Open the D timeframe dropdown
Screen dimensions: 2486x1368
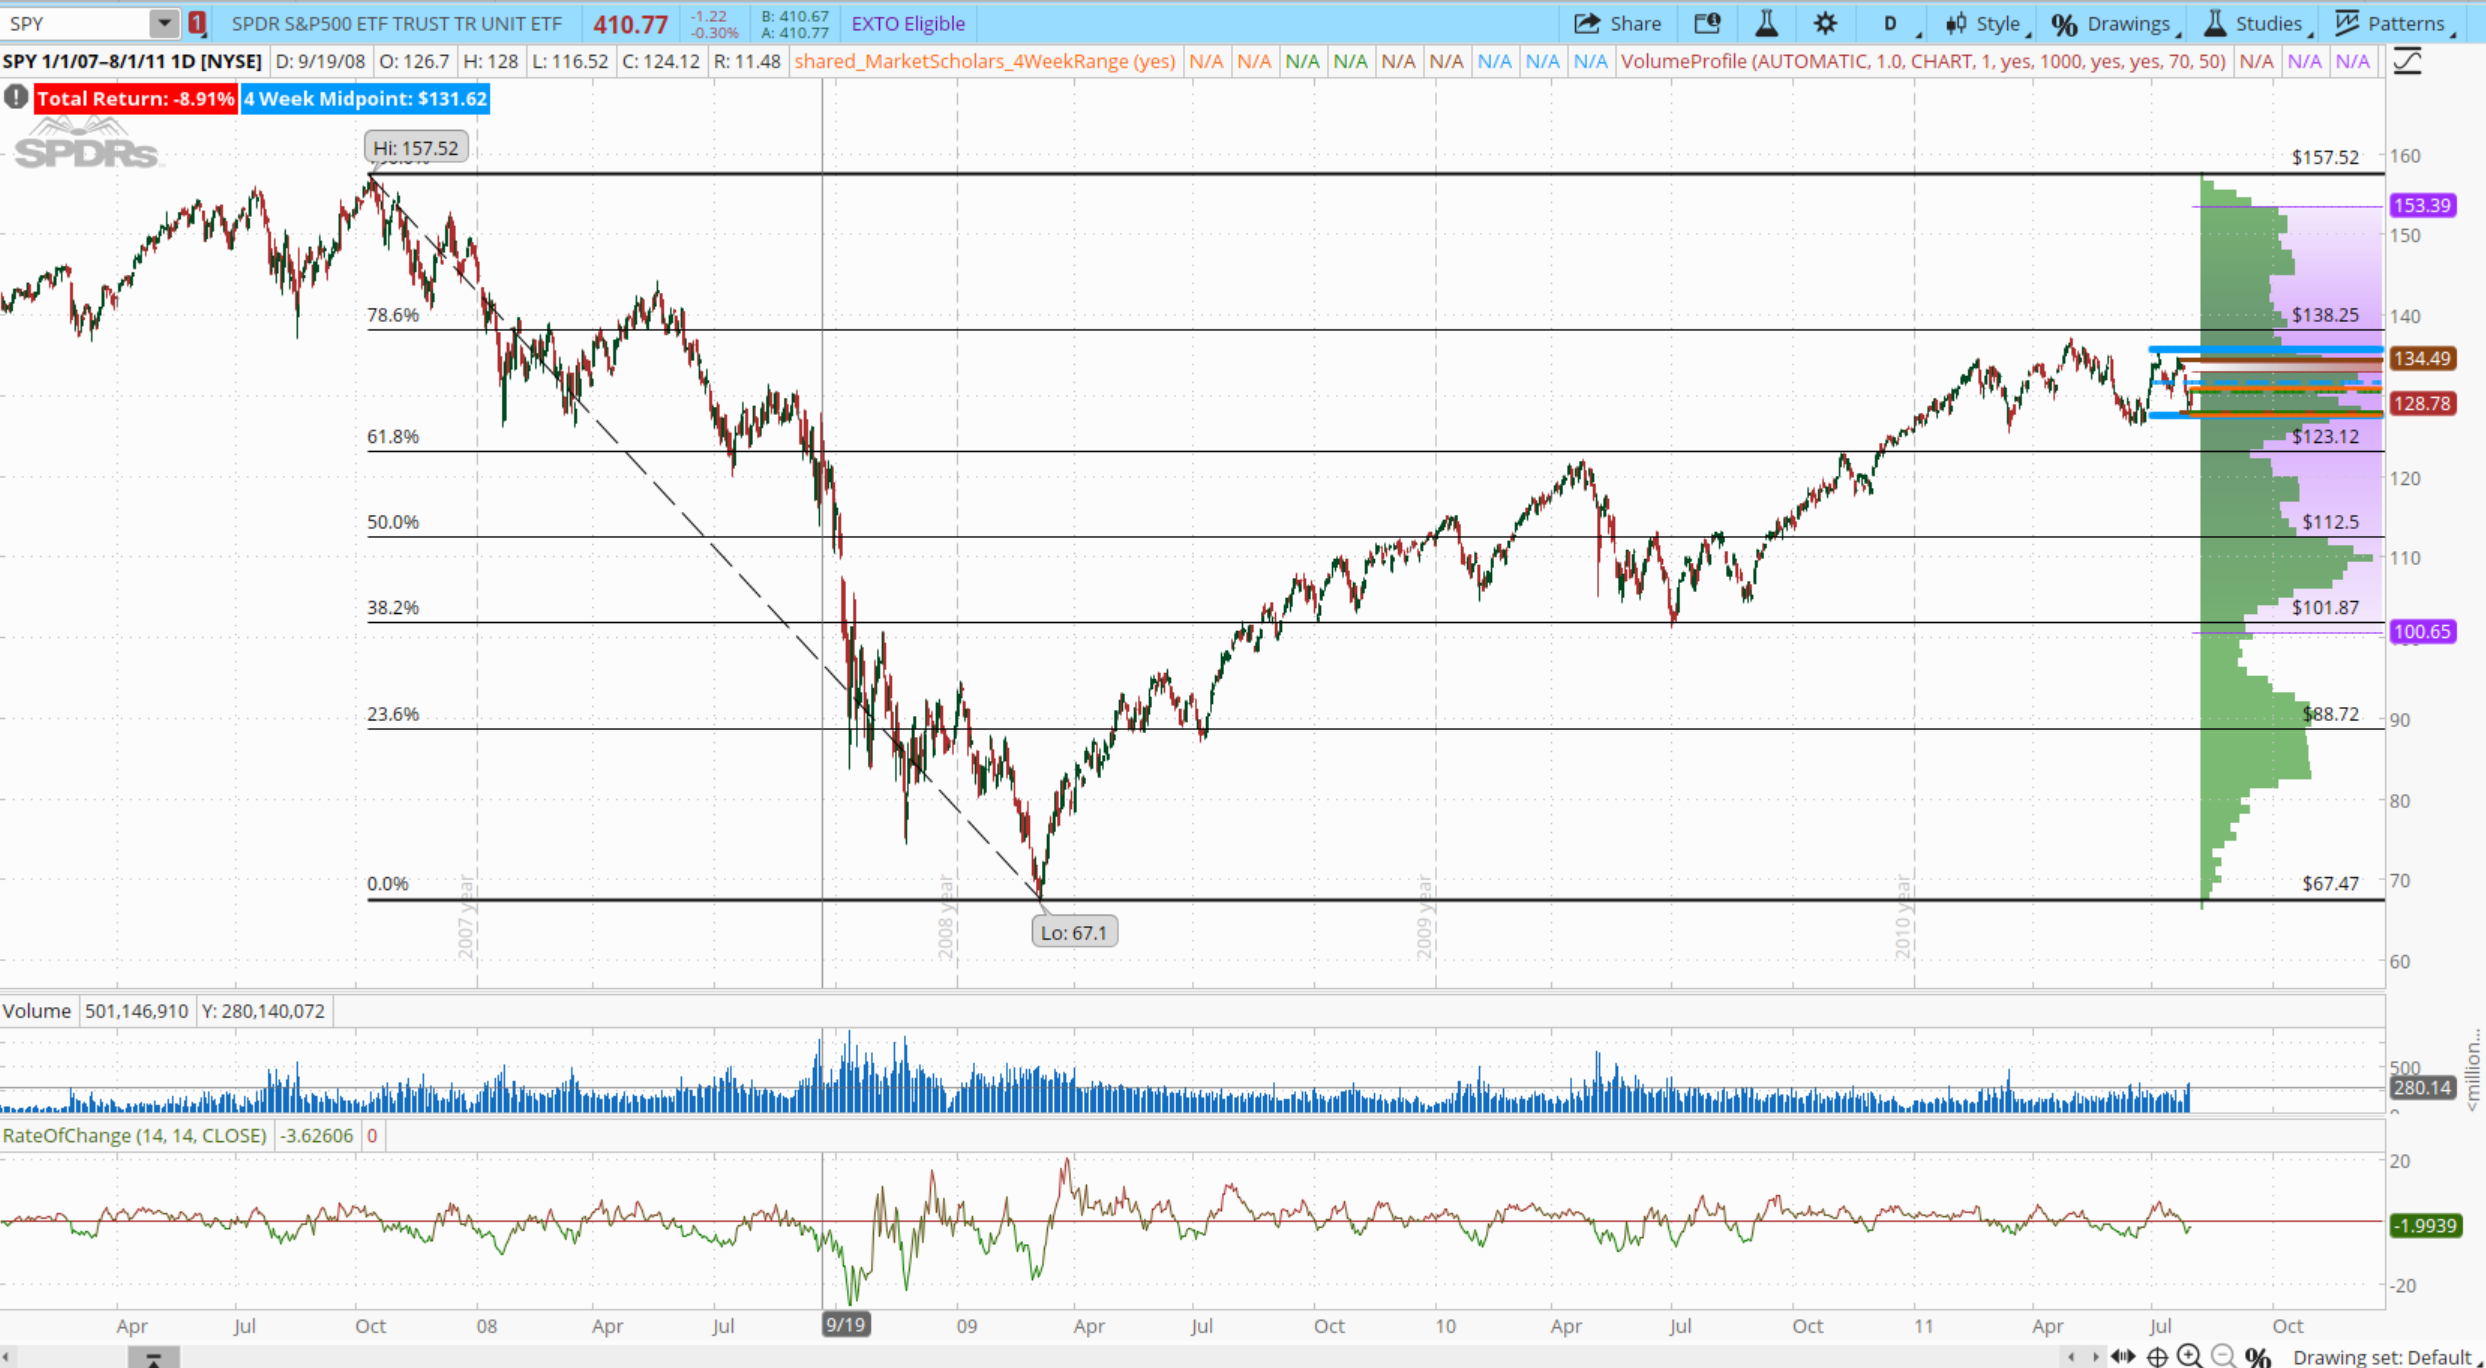1892,23
